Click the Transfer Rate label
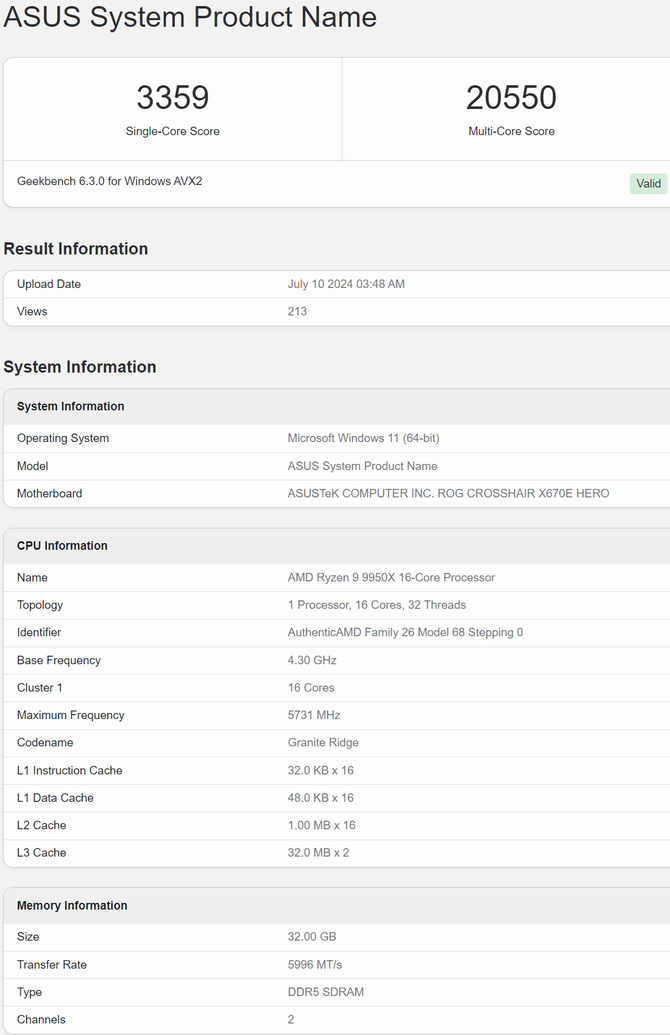670x1035 pixels. [51, 965]
